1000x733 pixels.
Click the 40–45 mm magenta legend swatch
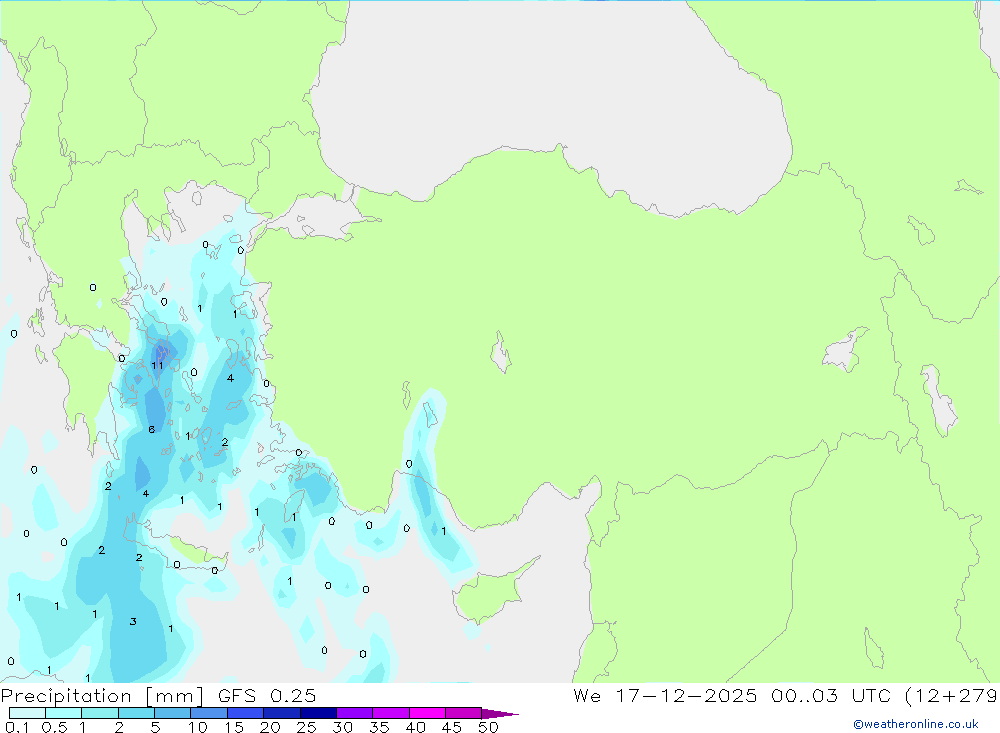click(x=427, y=713)
